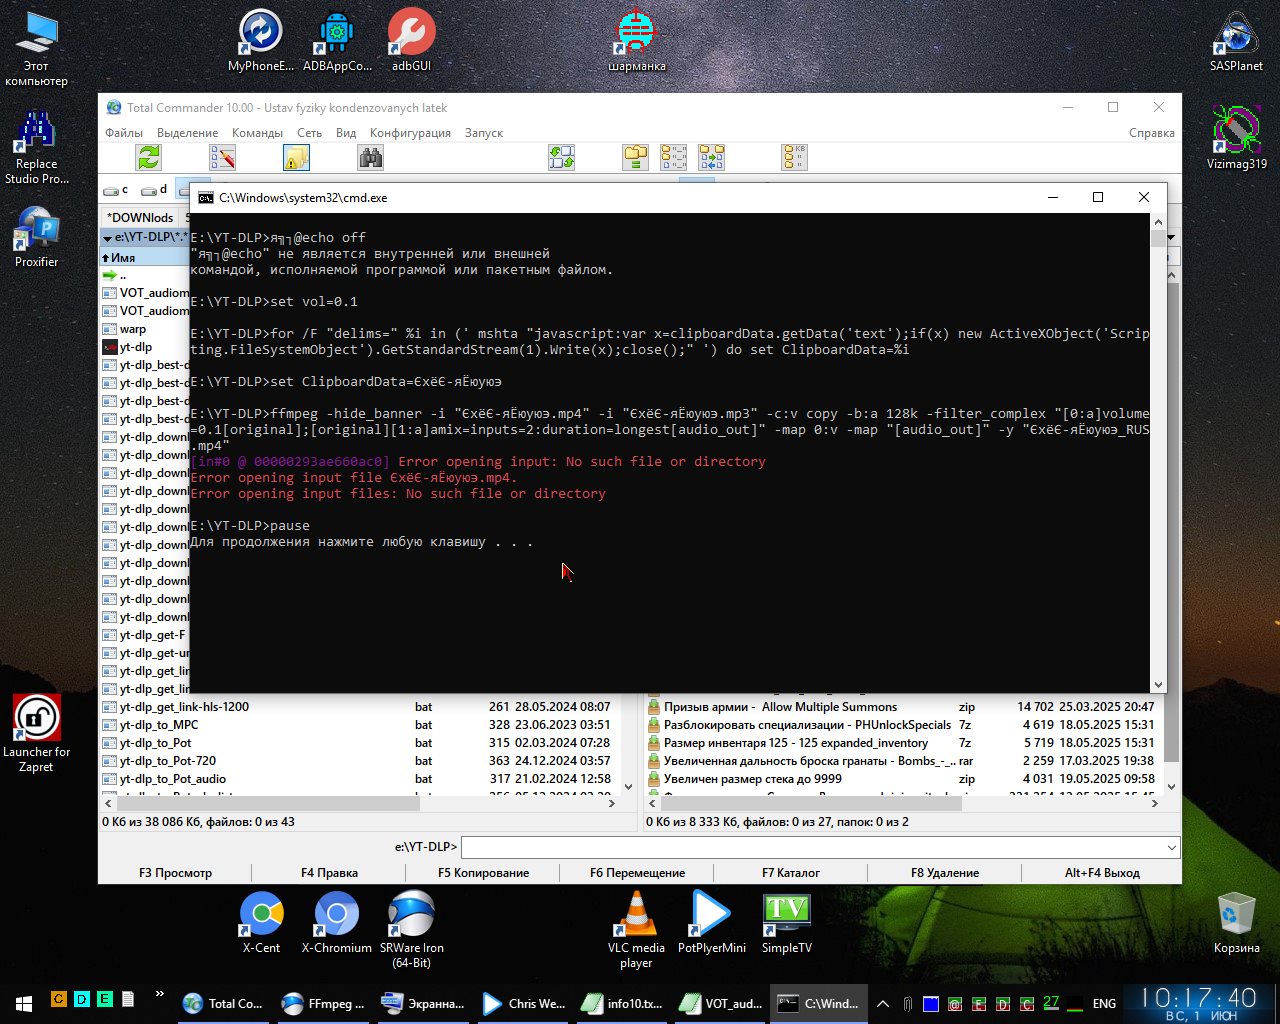Expand taskbar quick-launch overflow chevron
The width and height of the screenshot is (1280, 1024).
coord(159,995)
